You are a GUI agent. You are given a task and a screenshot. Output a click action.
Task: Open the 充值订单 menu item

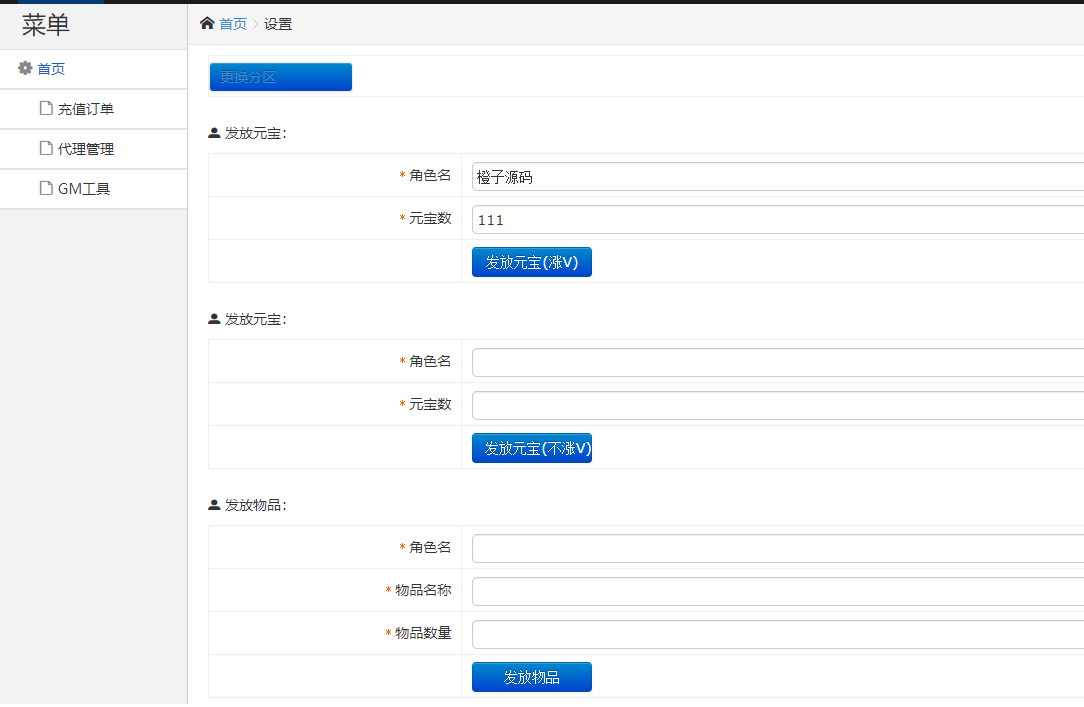tap(86, 109)
